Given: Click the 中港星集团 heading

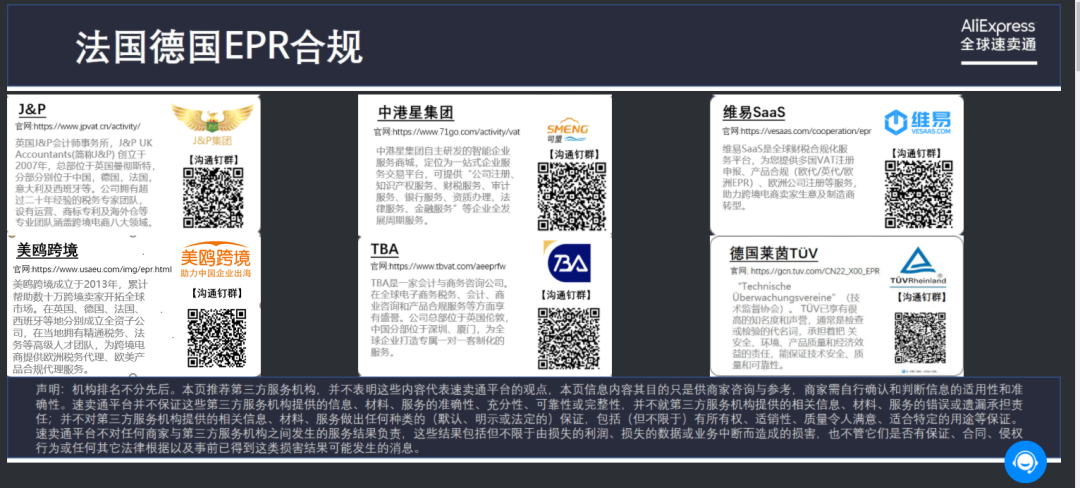Looking at the screenshot, I should click(x=415, y=113).
